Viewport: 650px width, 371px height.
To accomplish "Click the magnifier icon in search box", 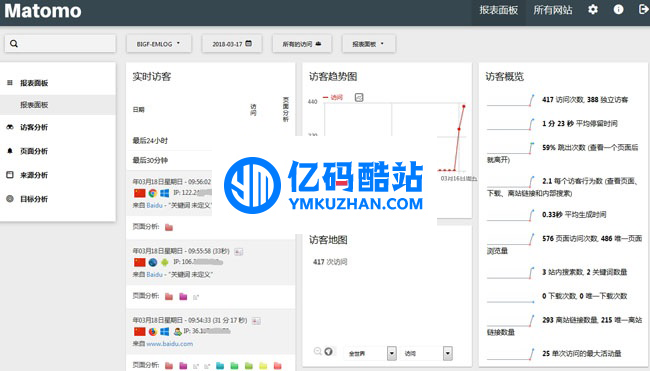I will (x=14, y=44).
